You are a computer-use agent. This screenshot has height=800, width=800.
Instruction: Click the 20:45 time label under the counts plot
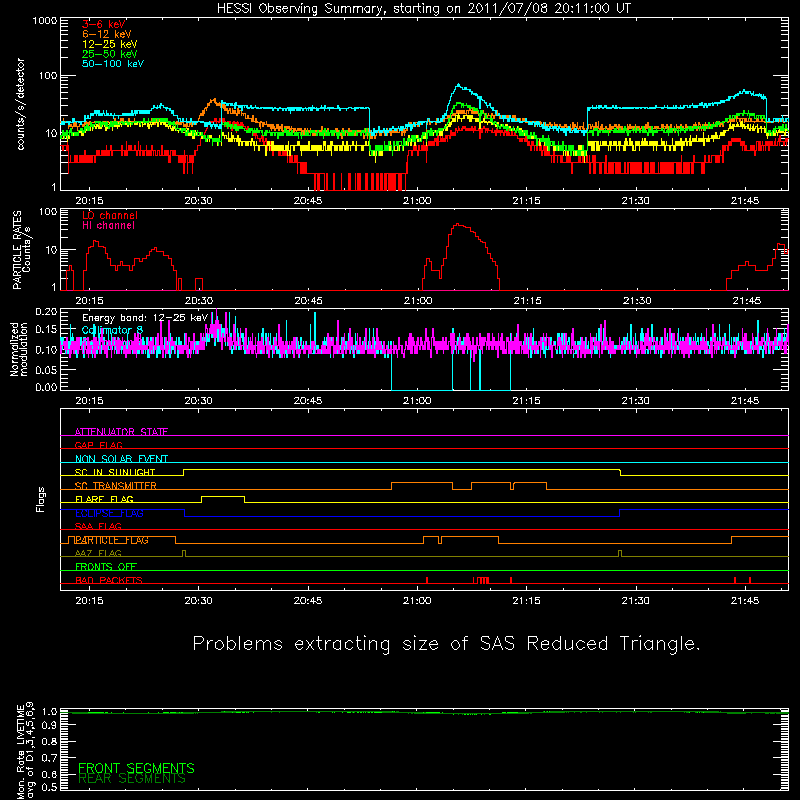[308, 201]
